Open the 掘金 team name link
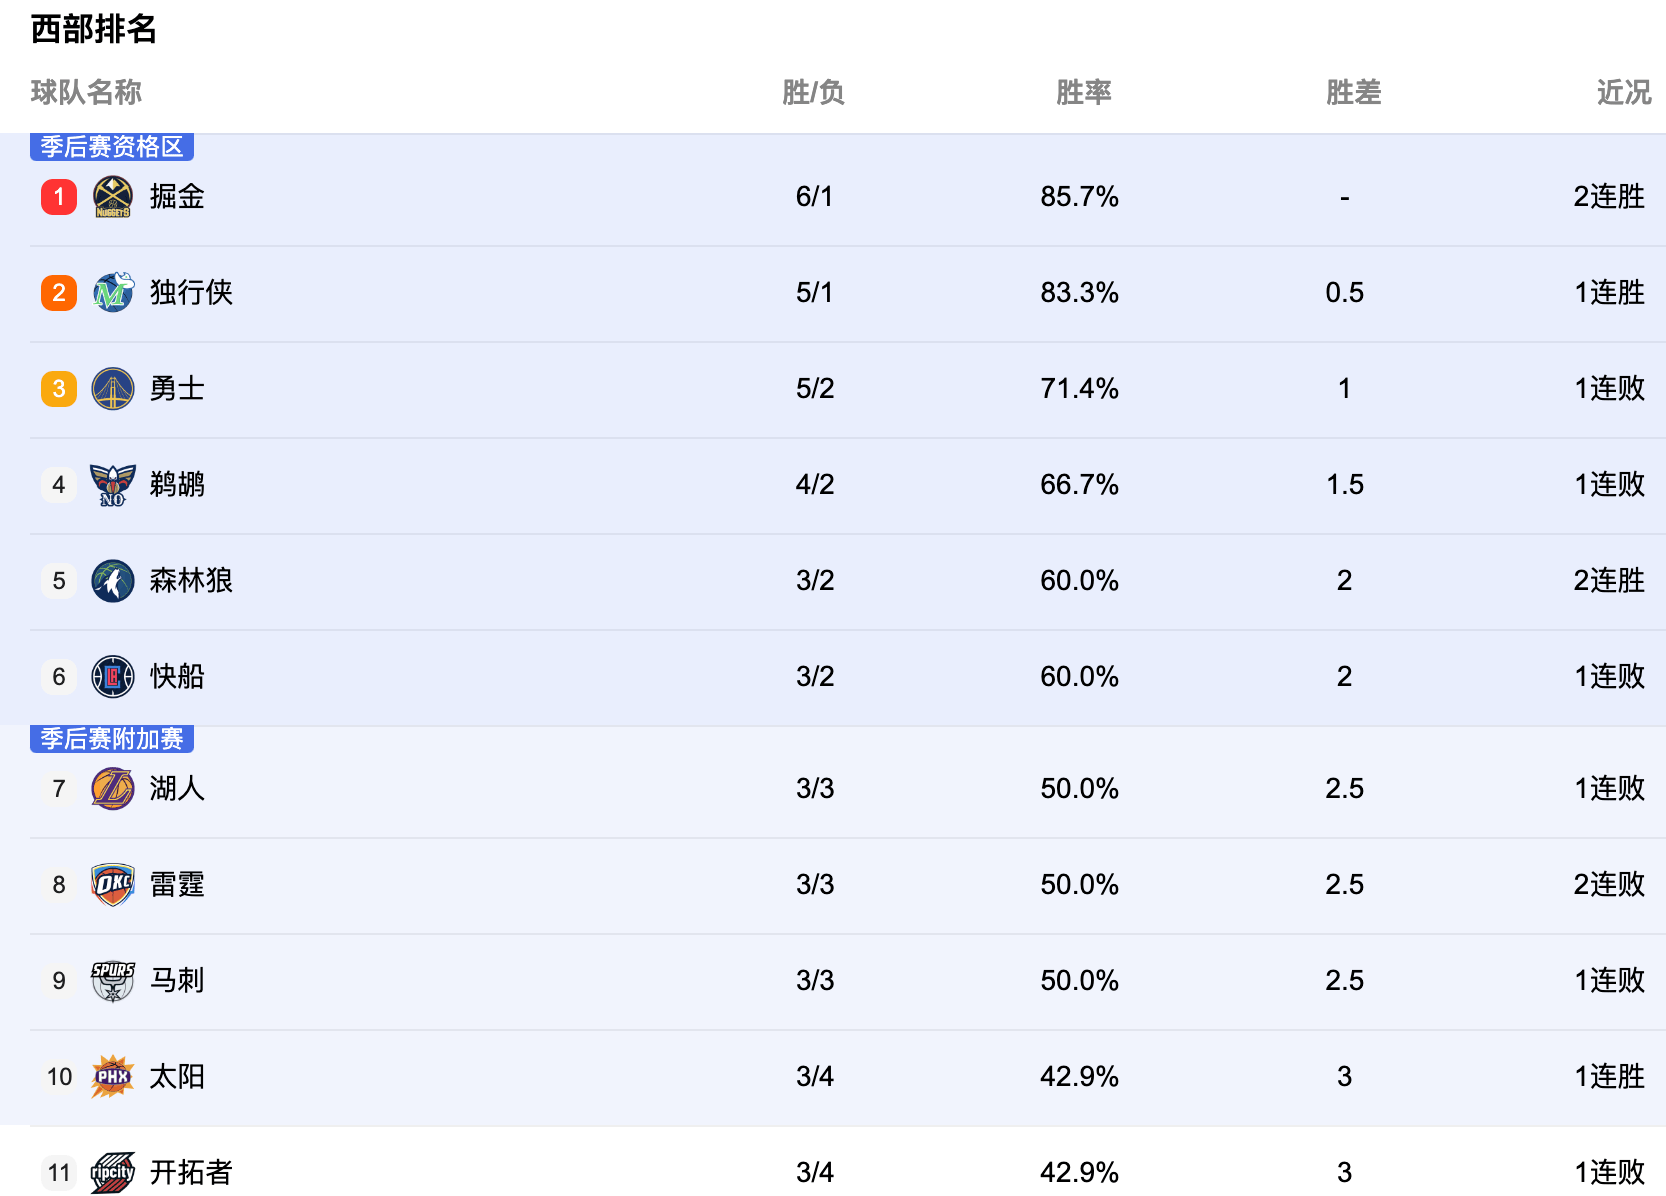This screenshot has height=1196, width=1666. pos(177,197)
